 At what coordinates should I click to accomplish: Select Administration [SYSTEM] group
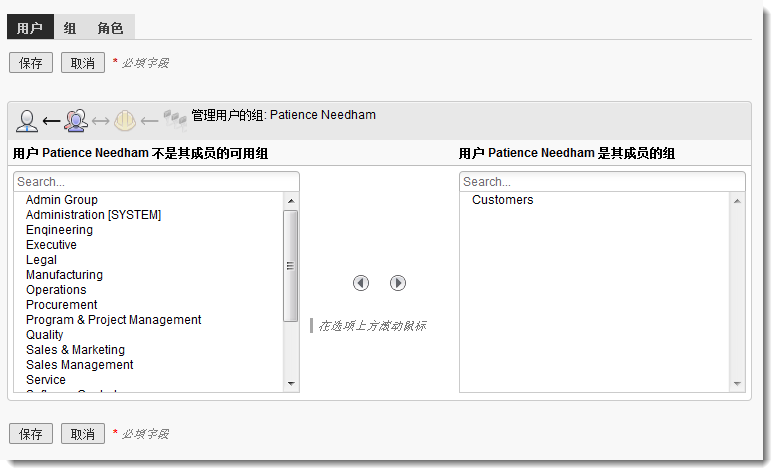(94, 215)
